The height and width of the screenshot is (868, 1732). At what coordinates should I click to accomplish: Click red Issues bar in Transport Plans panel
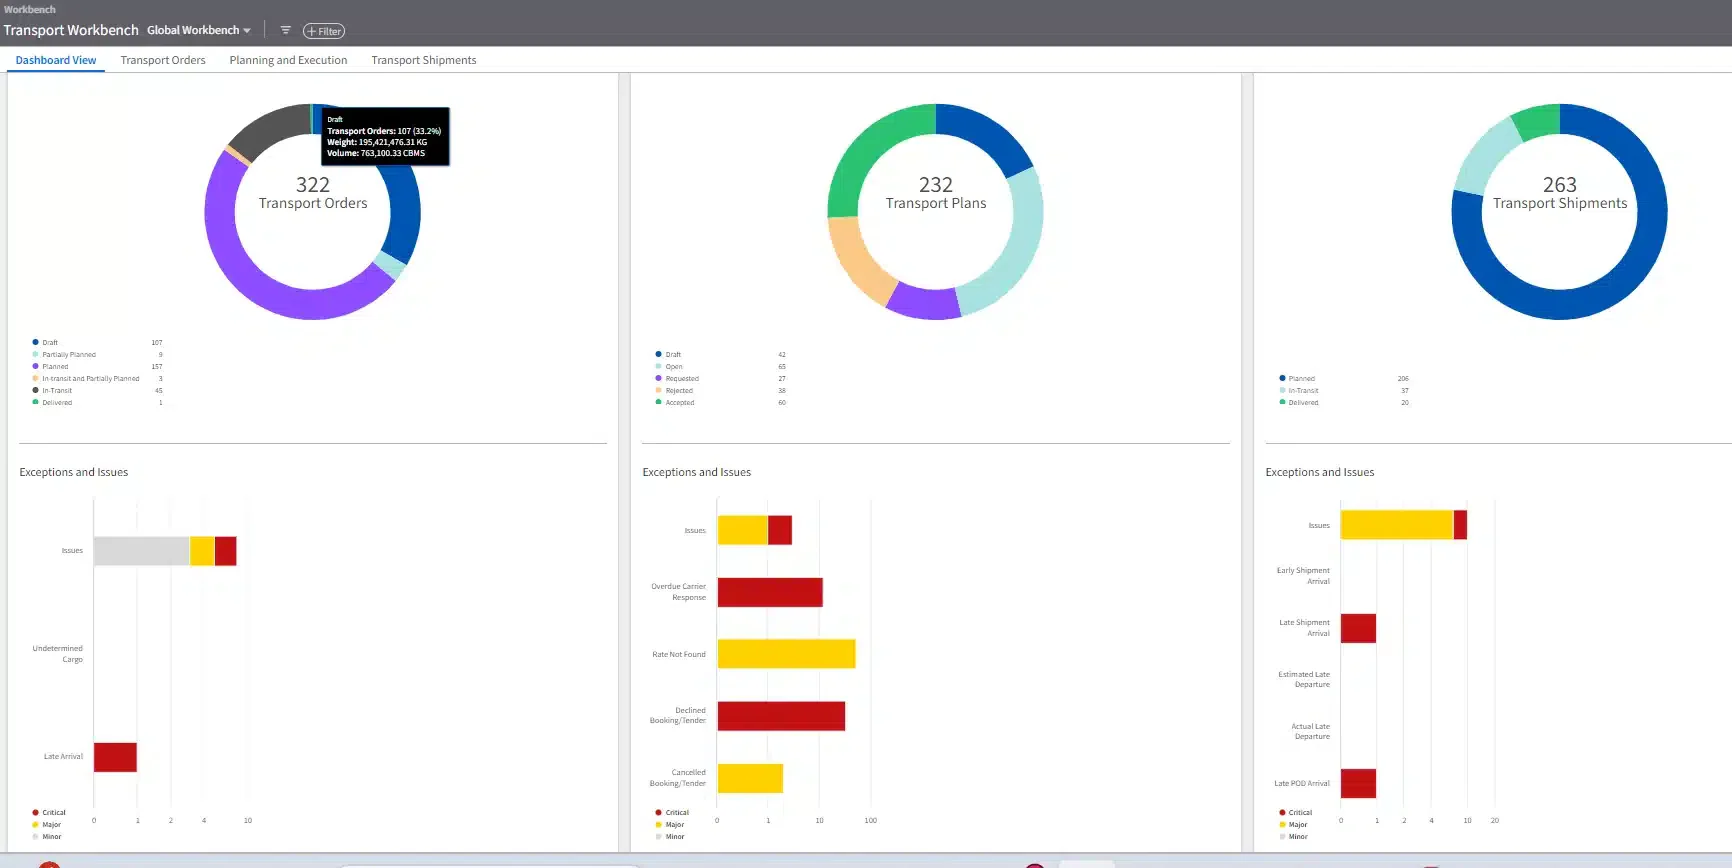[x=780, y=530]
